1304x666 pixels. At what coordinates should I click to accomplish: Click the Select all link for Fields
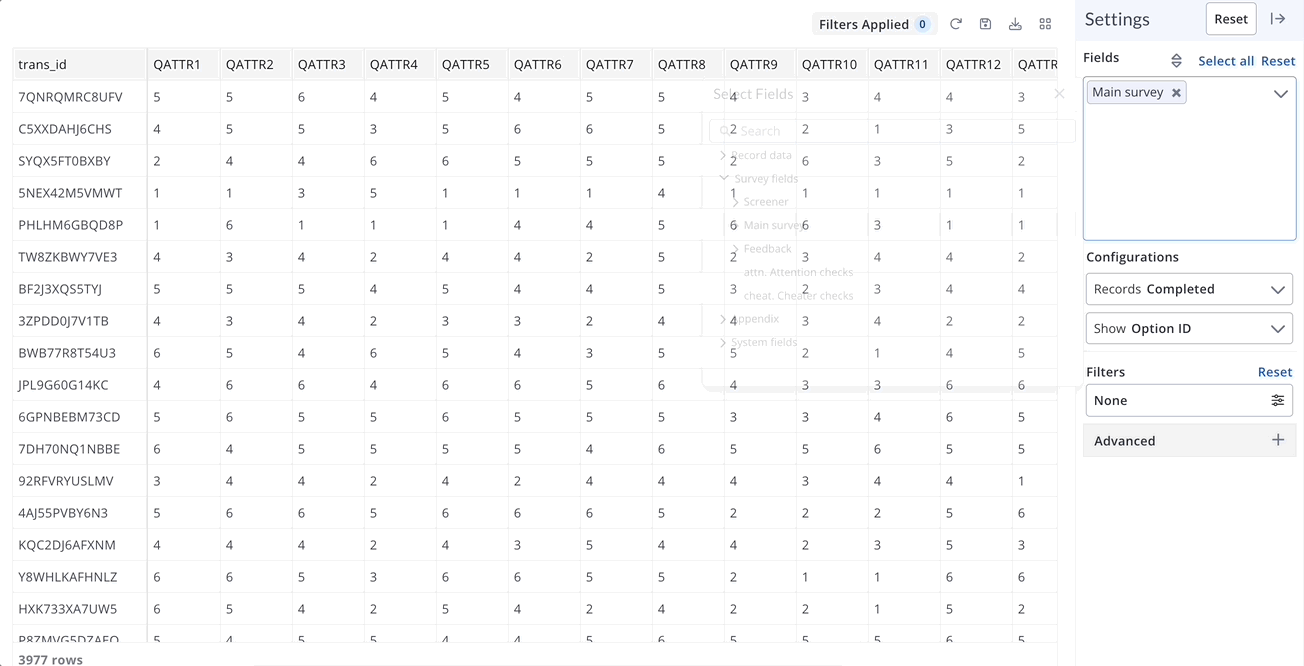click(x=1225, y=61)
